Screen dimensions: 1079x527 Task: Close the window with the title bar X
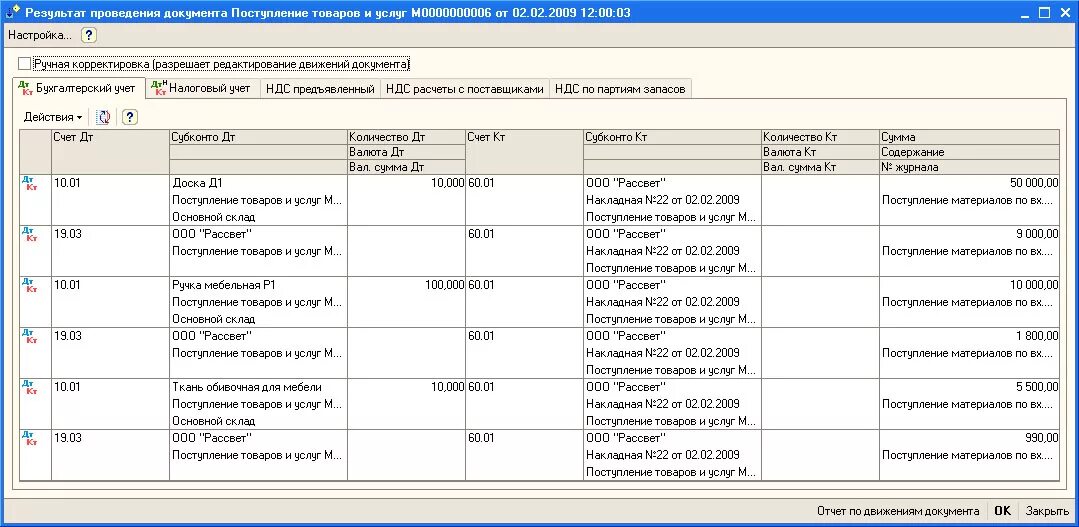click(x=1063, y=12)
